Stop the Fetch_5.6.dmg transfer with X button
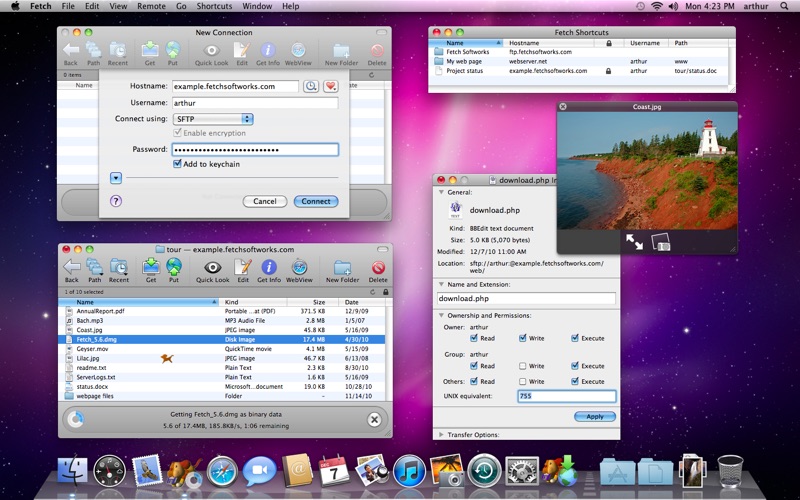Screen dimensions: 800x500 point(374,419)
